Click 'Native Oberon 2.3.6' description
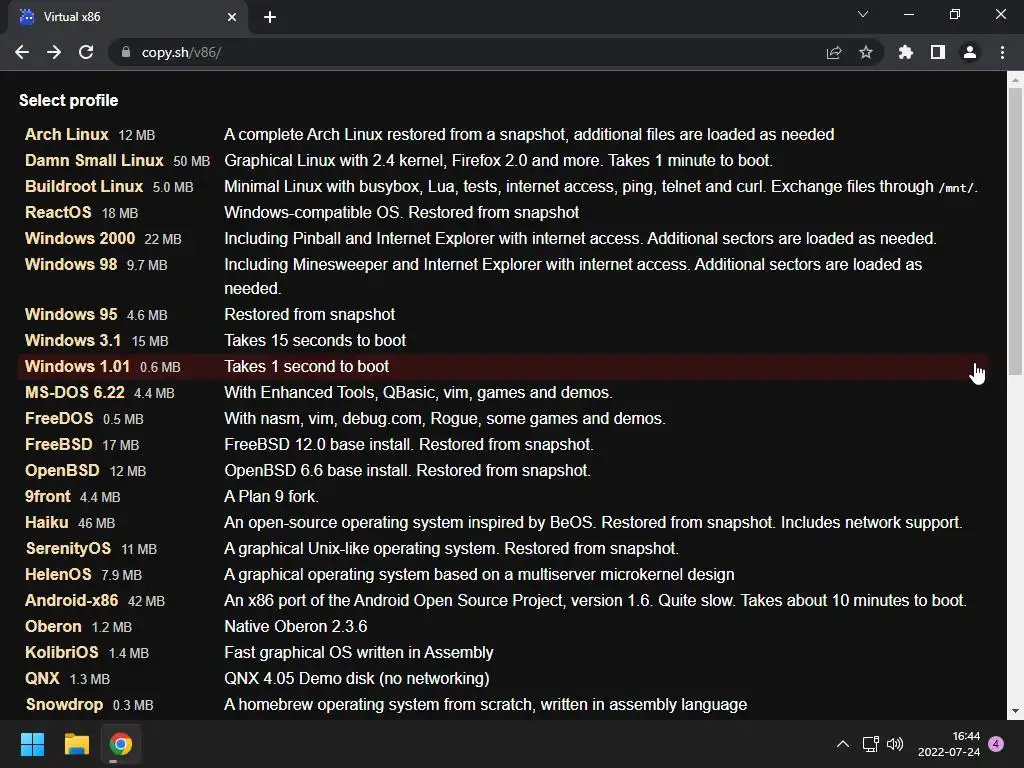The width and height of the screenshot is (1024, 768). (x=296, y=627)
